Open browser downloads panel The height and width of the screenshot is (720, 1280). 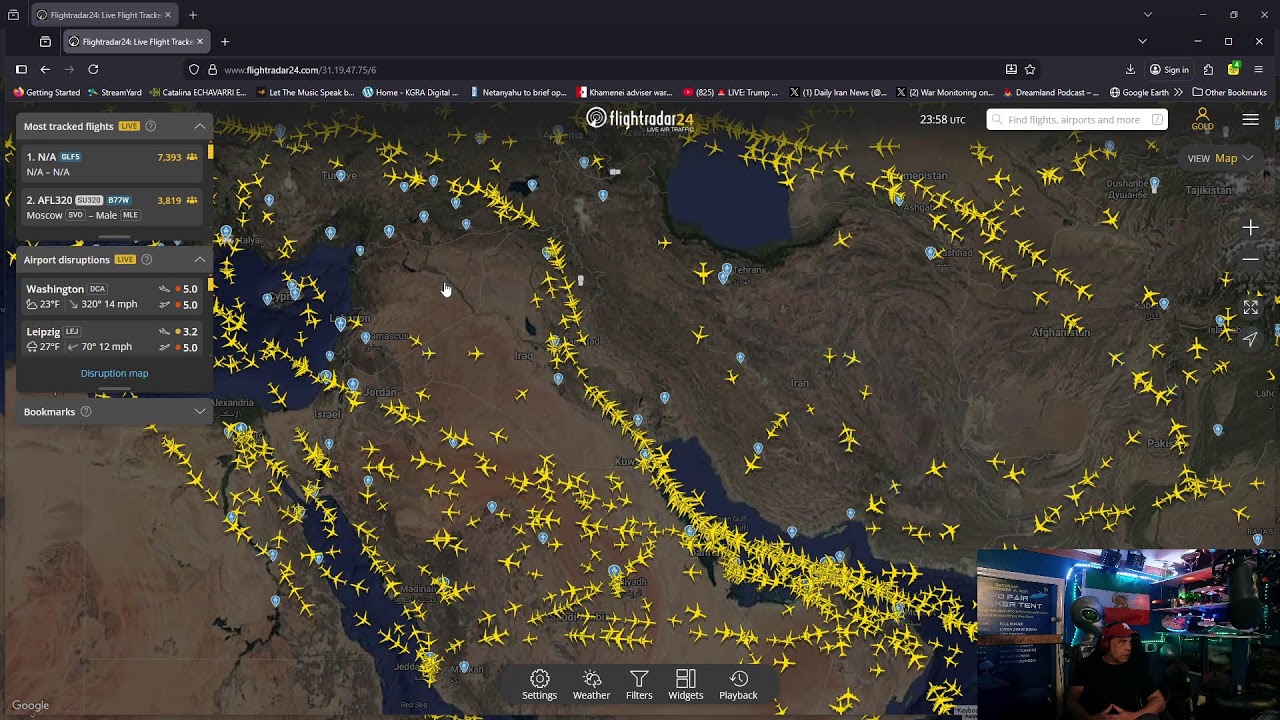[1130, 69]
